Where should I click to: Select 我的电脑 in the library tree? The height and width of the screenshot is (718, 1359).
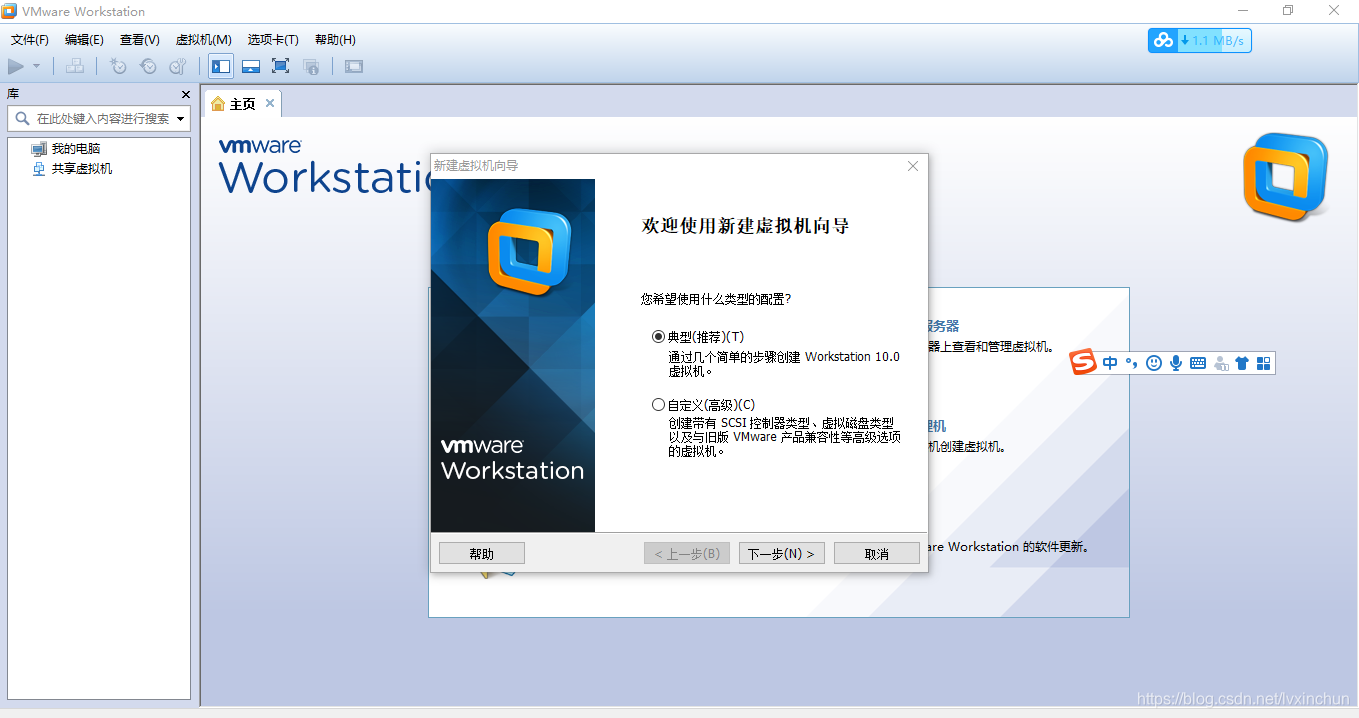point(76,148)
